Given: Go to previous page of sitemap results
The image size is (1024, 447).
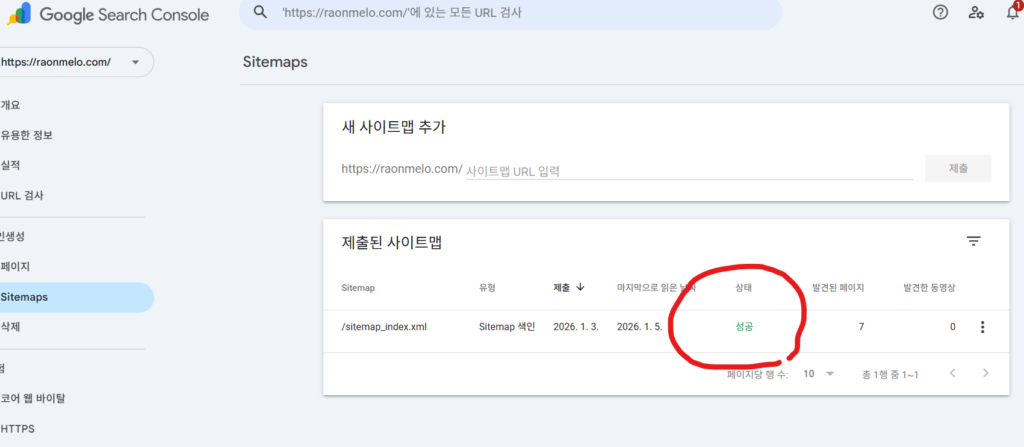Looking at the screenshot, I should click(x=952, y=373).
